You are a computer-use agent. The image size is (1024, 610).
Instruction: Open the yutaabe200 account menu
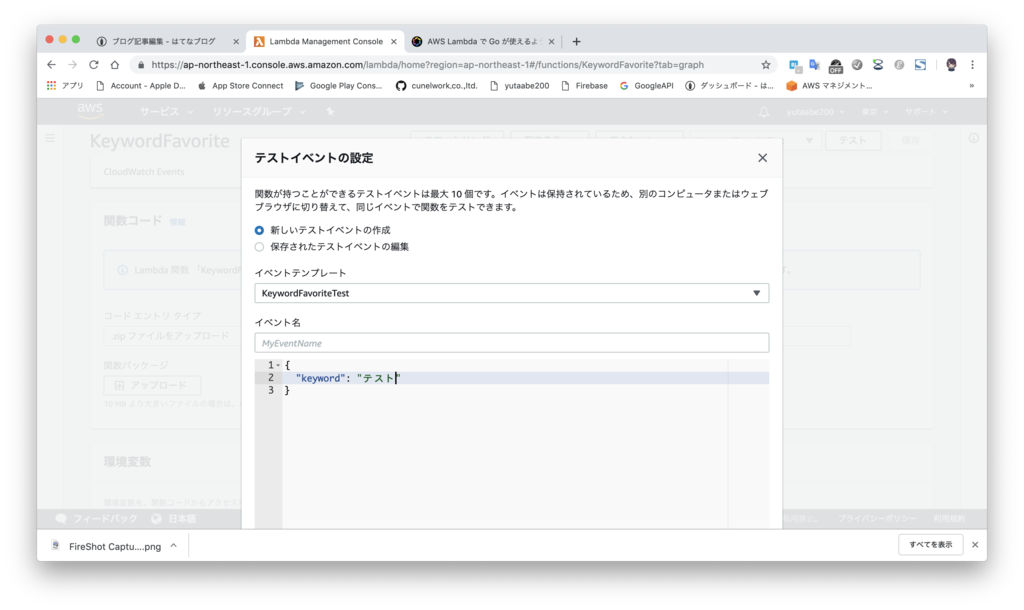coord(815,112)
